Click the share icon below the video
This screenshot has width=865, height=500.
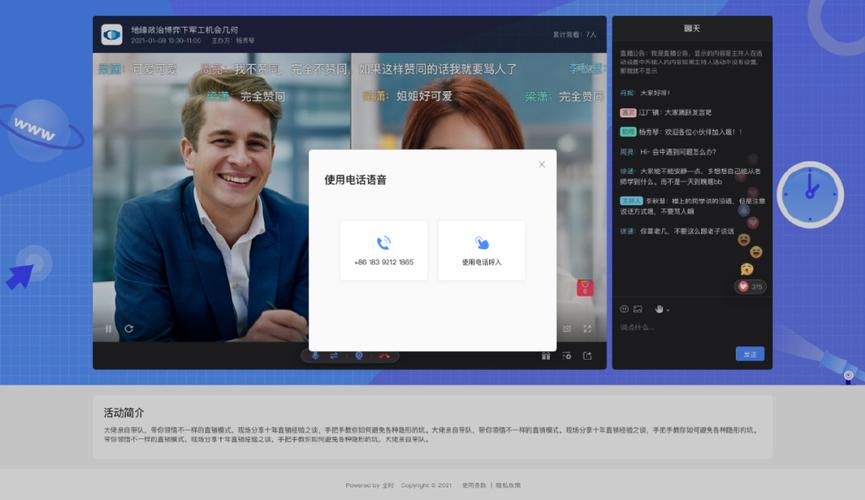point(587,356)
